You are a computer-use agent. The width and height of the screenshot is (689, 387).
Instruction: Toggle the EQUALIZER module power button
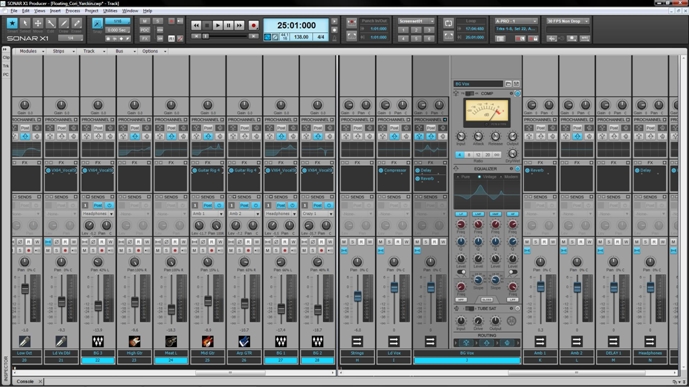coord(517,169)
